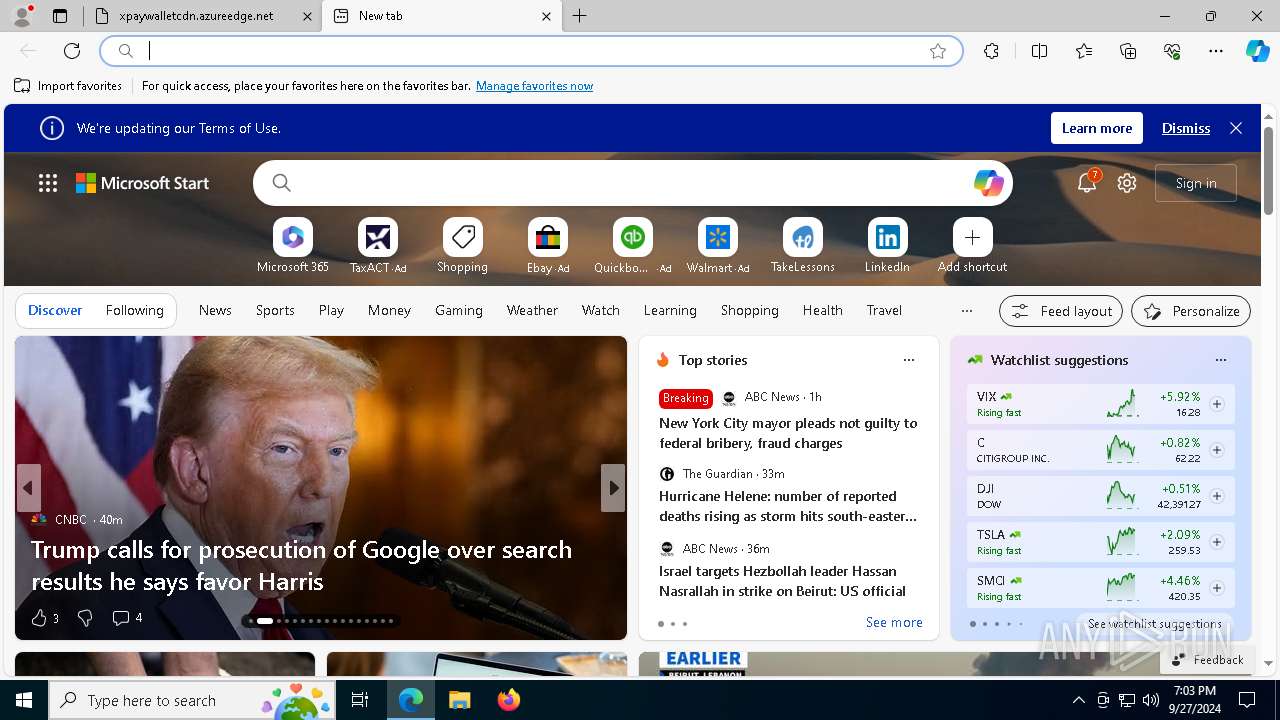Screen dimensions: 1280x720
Task: Open the browser profile icon
Action: 22,16
